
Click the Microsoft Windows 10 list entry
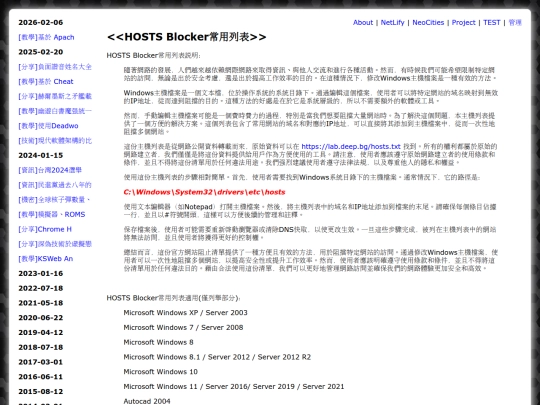tap(160, 372)
